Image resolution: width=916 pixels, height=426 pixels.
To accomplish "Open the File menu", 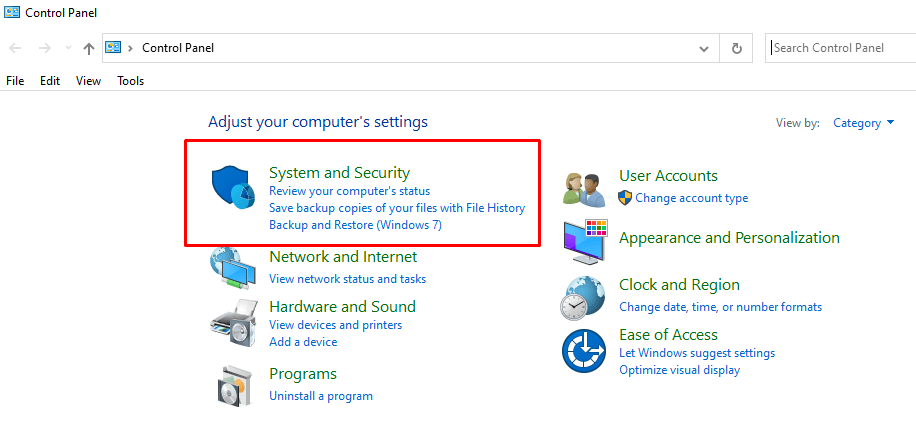I will [15, 81].
